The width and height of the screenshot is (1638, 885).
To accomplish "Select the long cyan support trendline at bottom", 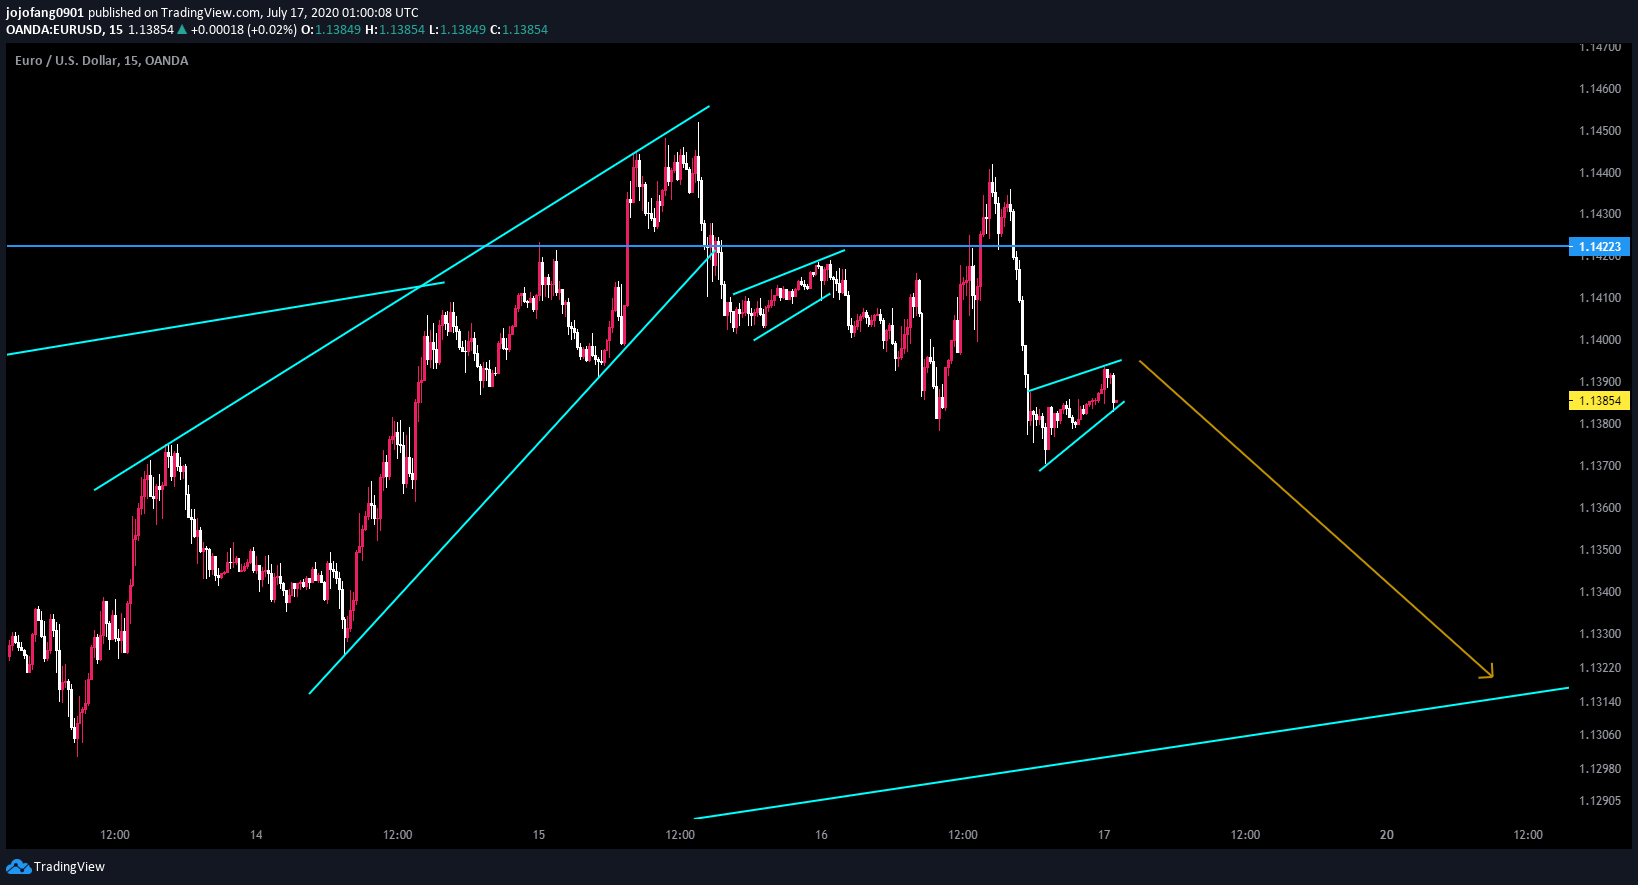I will point(1131,753).
